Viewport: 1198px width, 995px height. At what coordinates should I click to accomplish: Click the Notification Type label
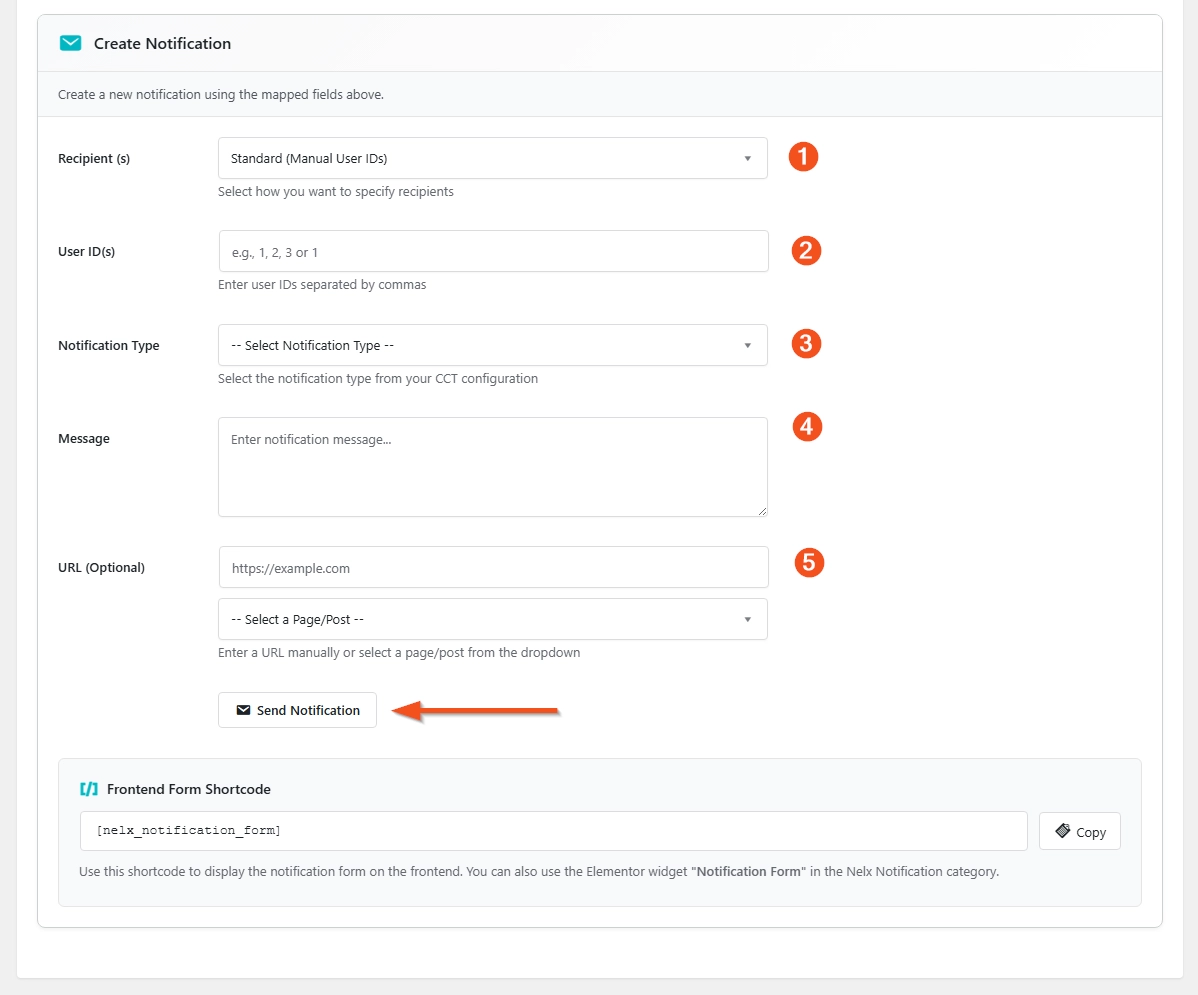tap(108, 345)
